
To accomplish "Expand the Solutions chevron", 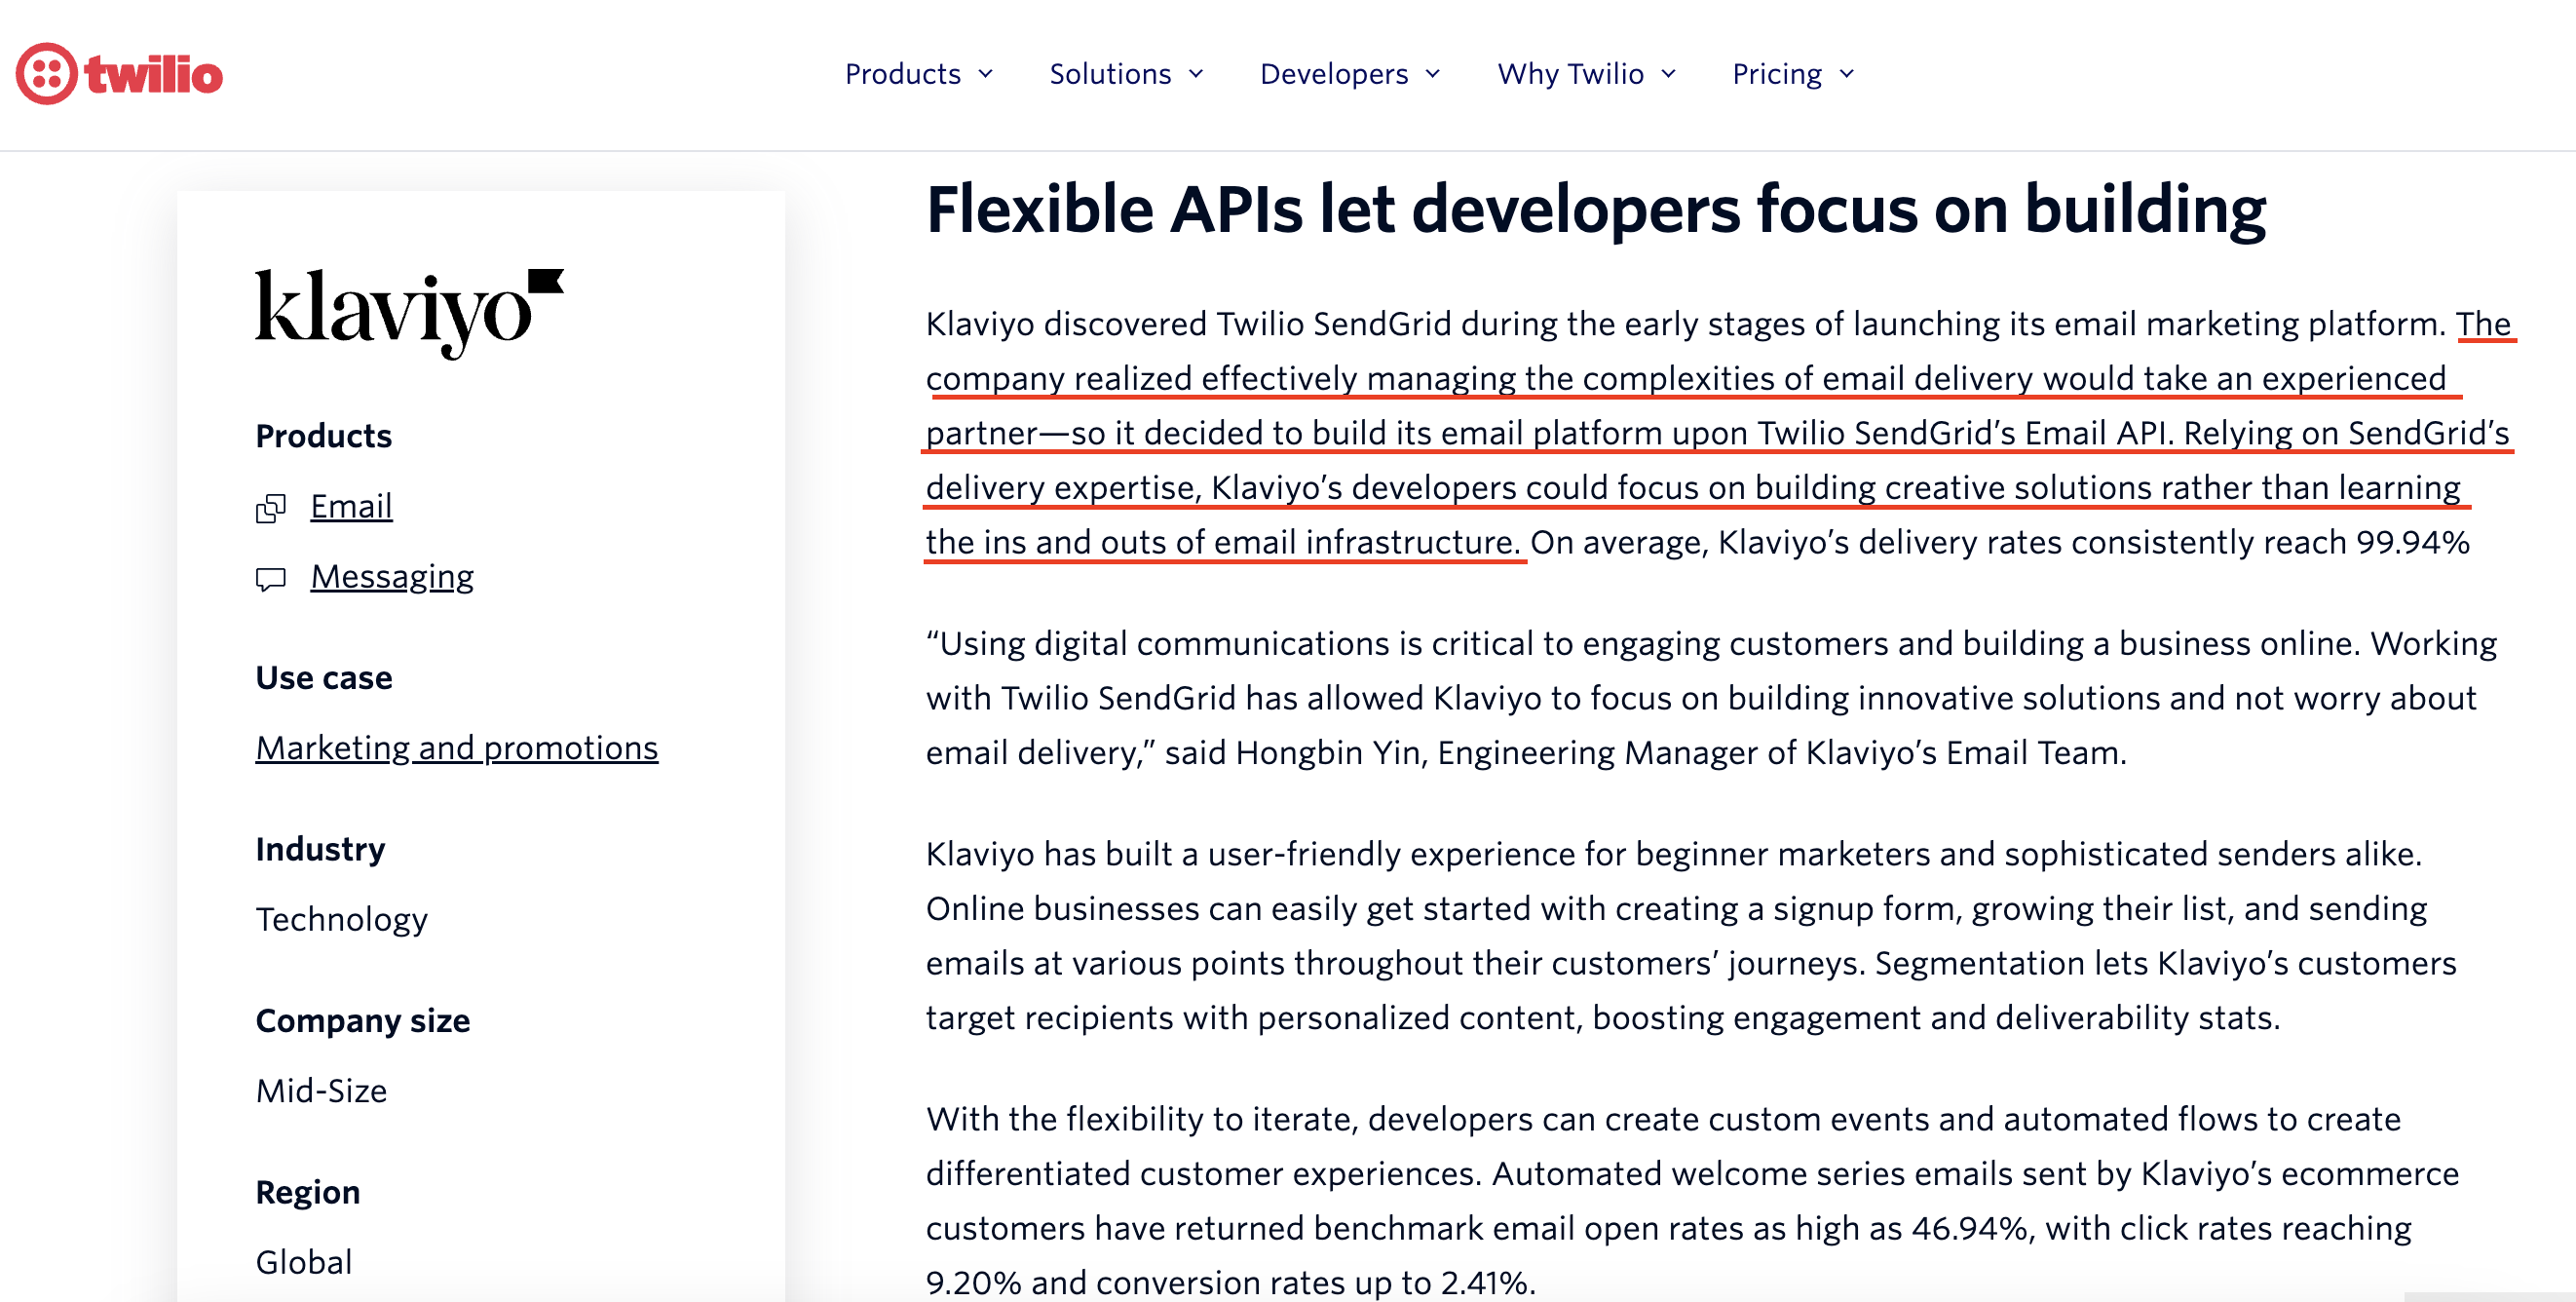I will (1196, 74).
